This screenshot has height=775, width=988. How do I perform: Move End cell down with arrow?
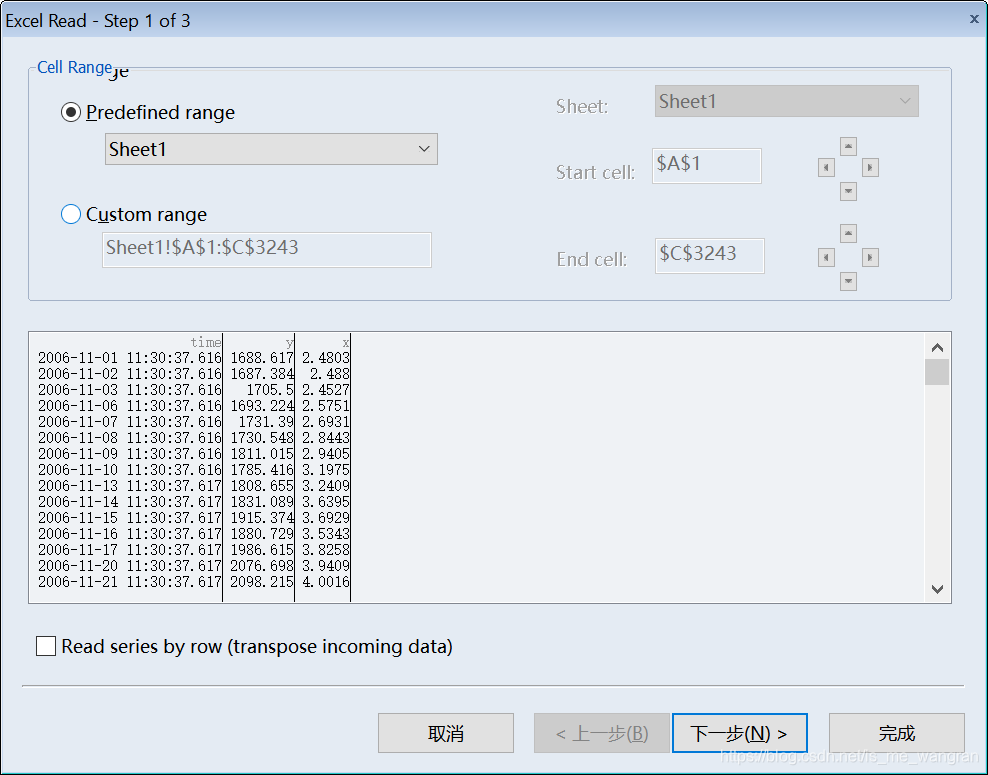848,281
